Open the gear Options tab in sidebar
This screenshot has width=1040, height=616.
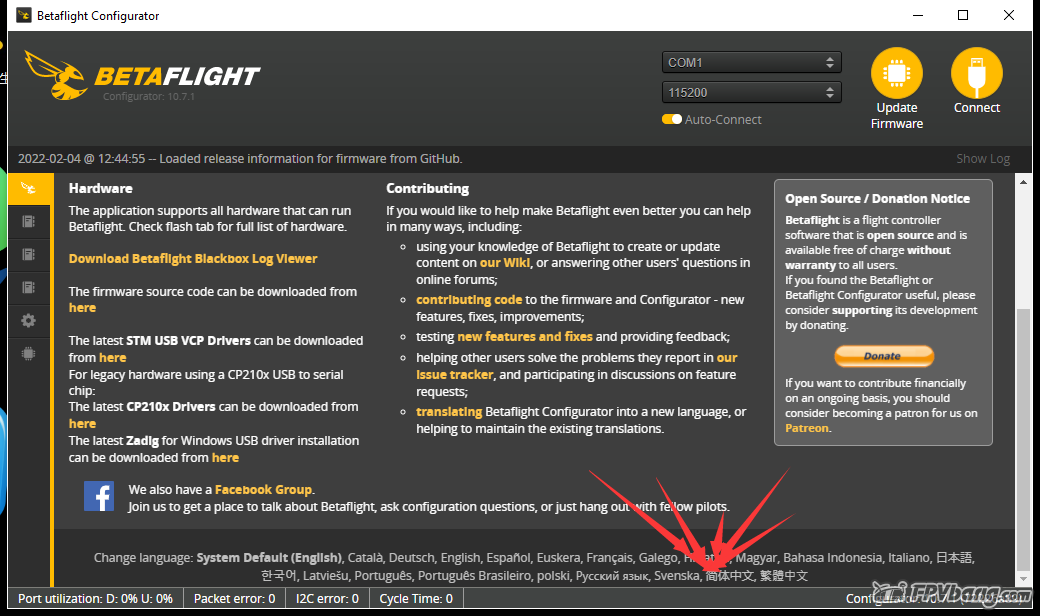click(x=29, y=321)
